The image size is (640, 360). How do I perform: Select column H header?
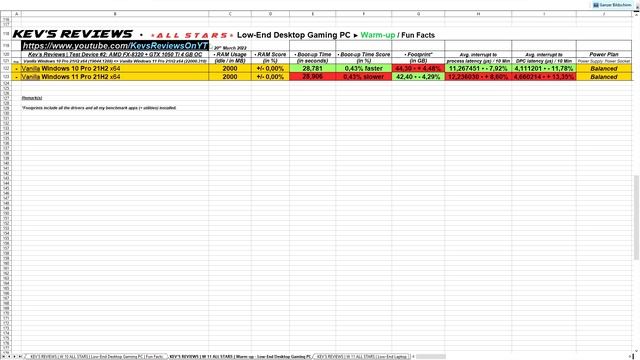click(x=478, y=14)
